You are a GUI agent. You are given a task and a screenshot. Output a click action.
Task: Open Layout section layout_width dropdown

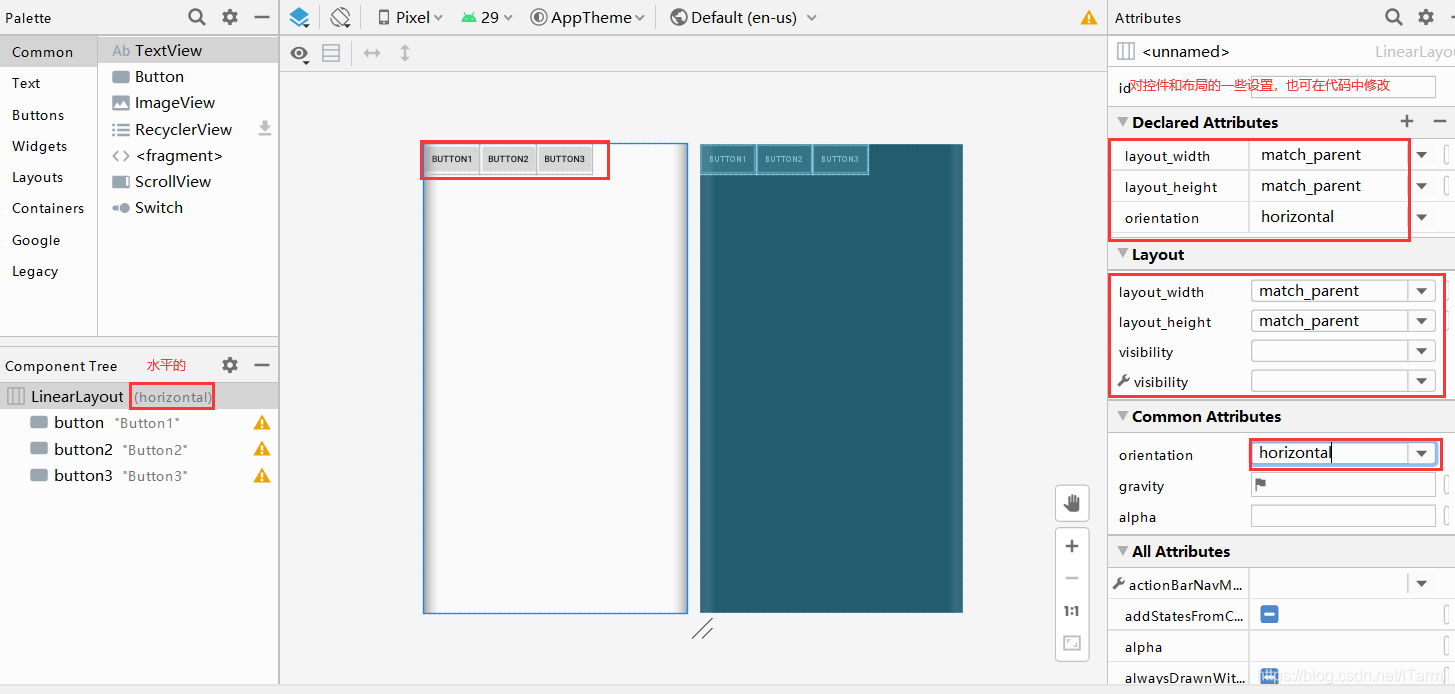point(1421,291)
